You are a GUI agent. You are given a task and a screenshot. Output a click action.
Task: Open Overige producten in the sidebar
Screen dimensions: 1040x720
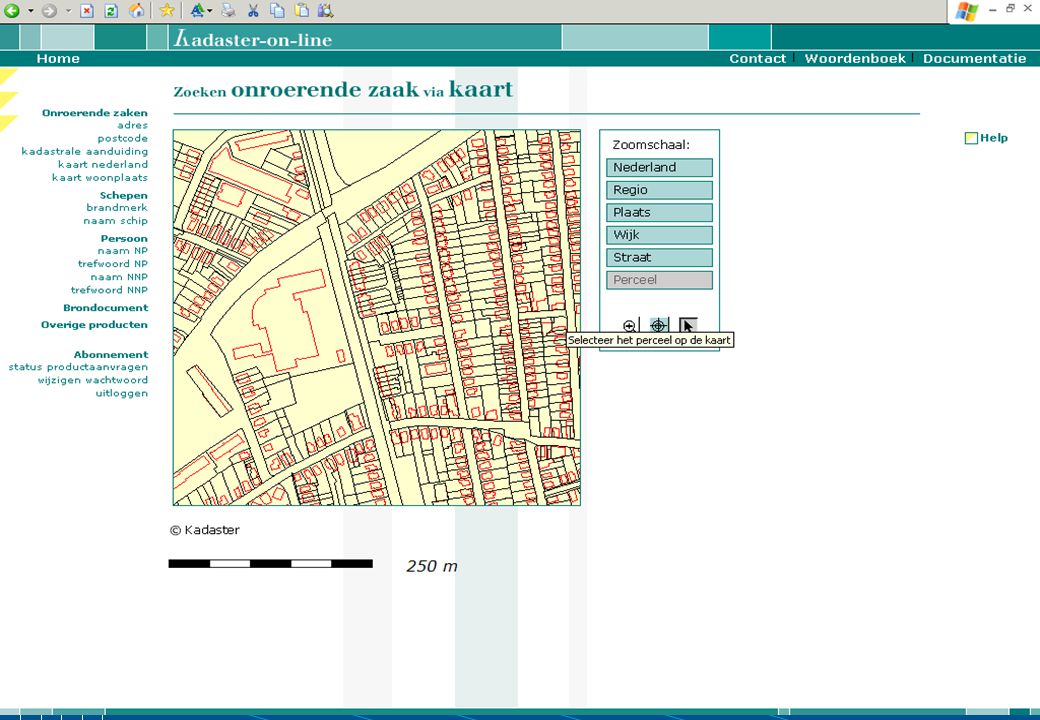point(94,325)
